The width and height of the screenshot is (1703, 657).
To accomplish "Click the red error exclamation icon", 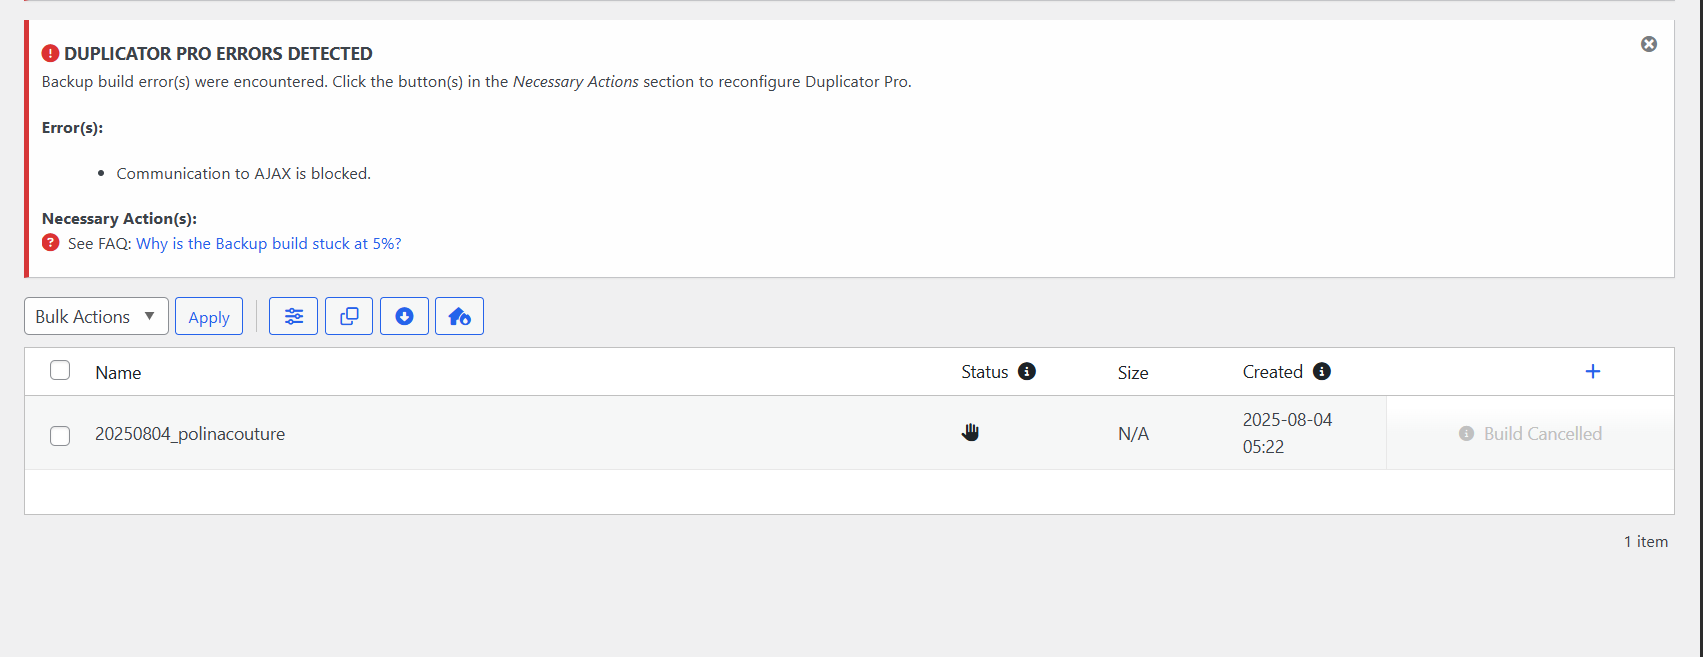I will [x=50, y=53].
